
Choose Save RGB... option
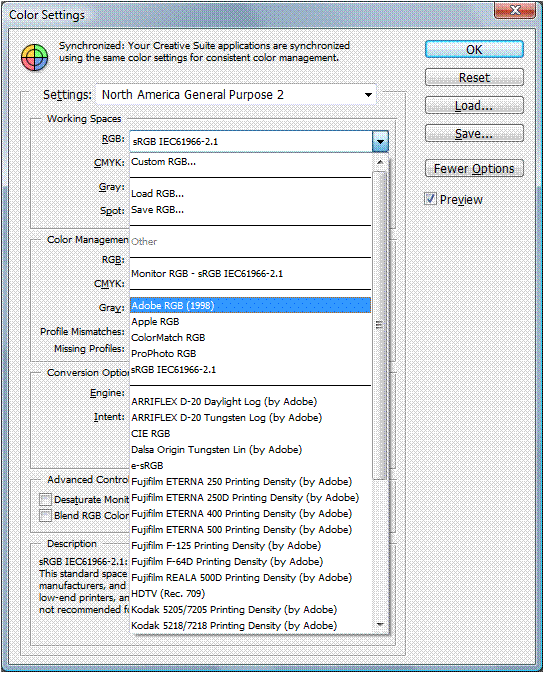click(250, 209)
